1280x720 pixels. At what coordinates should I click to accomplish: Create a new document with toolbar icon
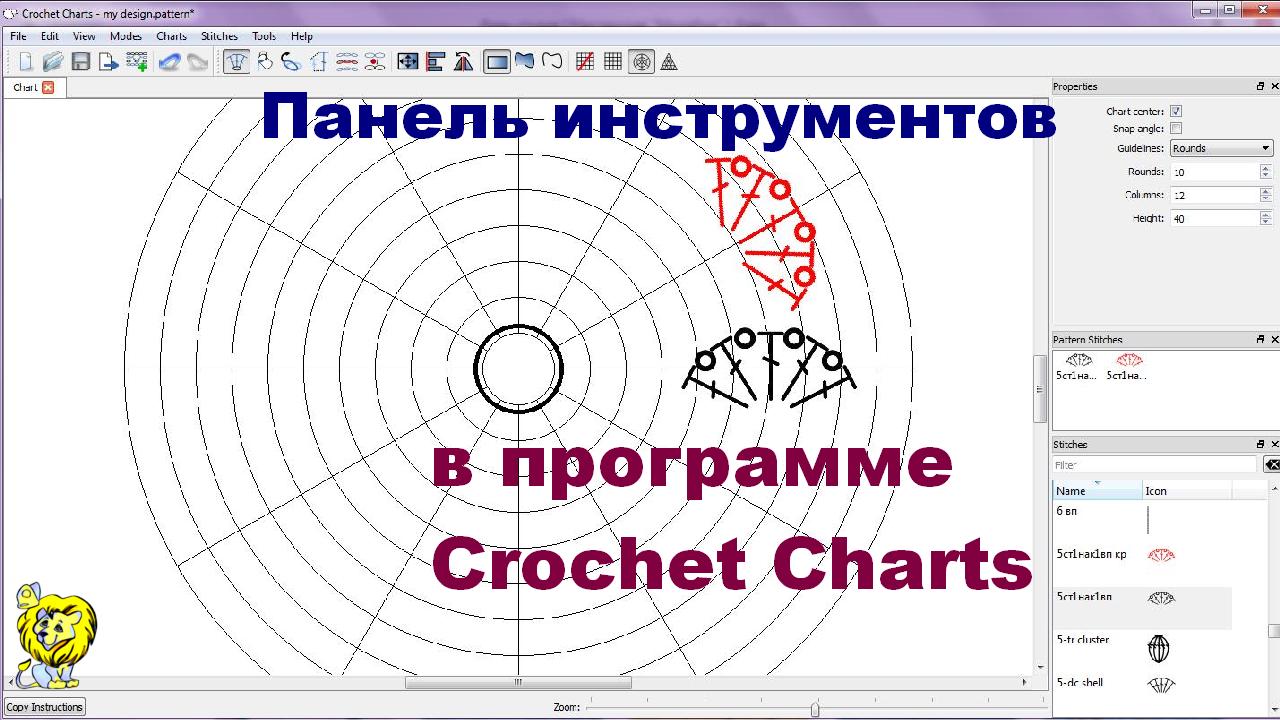26,62
